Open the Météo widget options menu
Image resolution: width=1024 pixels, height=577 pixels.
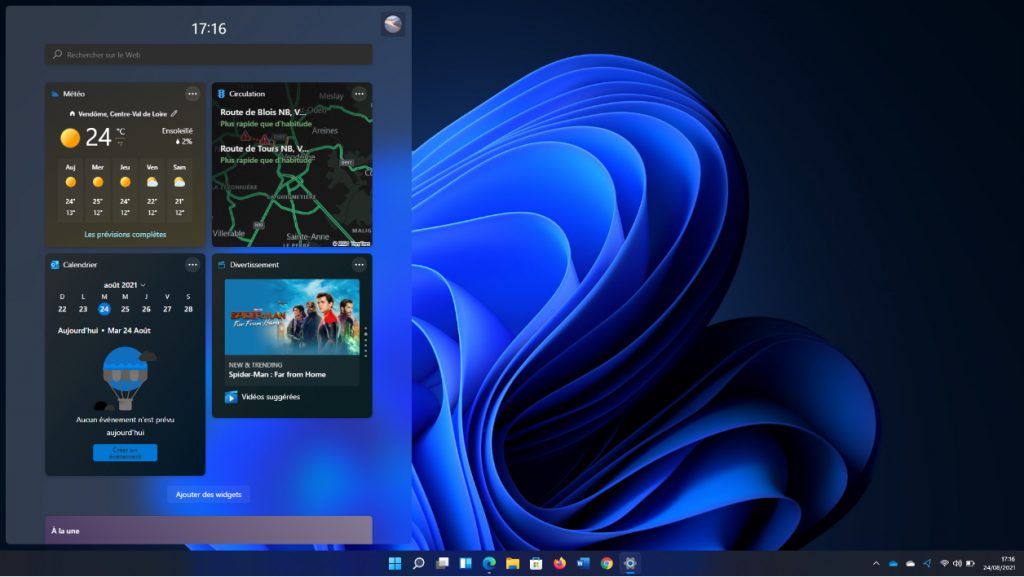(192, 94)
